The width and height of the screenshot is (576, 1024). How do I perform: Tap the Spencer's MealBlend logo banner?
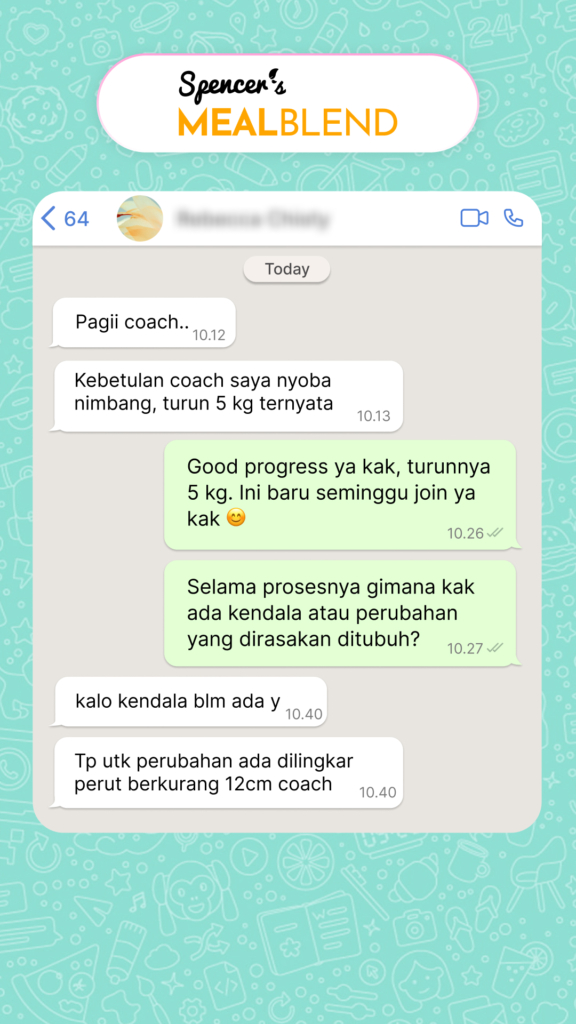click(288, 103)
